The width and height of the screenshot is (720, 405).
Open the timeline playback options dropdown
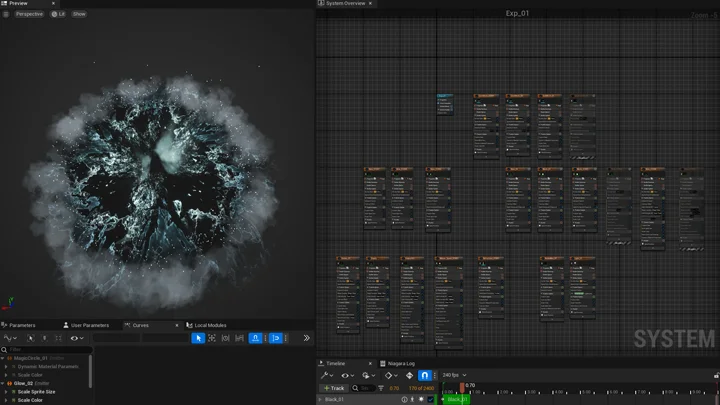[368, 376]
